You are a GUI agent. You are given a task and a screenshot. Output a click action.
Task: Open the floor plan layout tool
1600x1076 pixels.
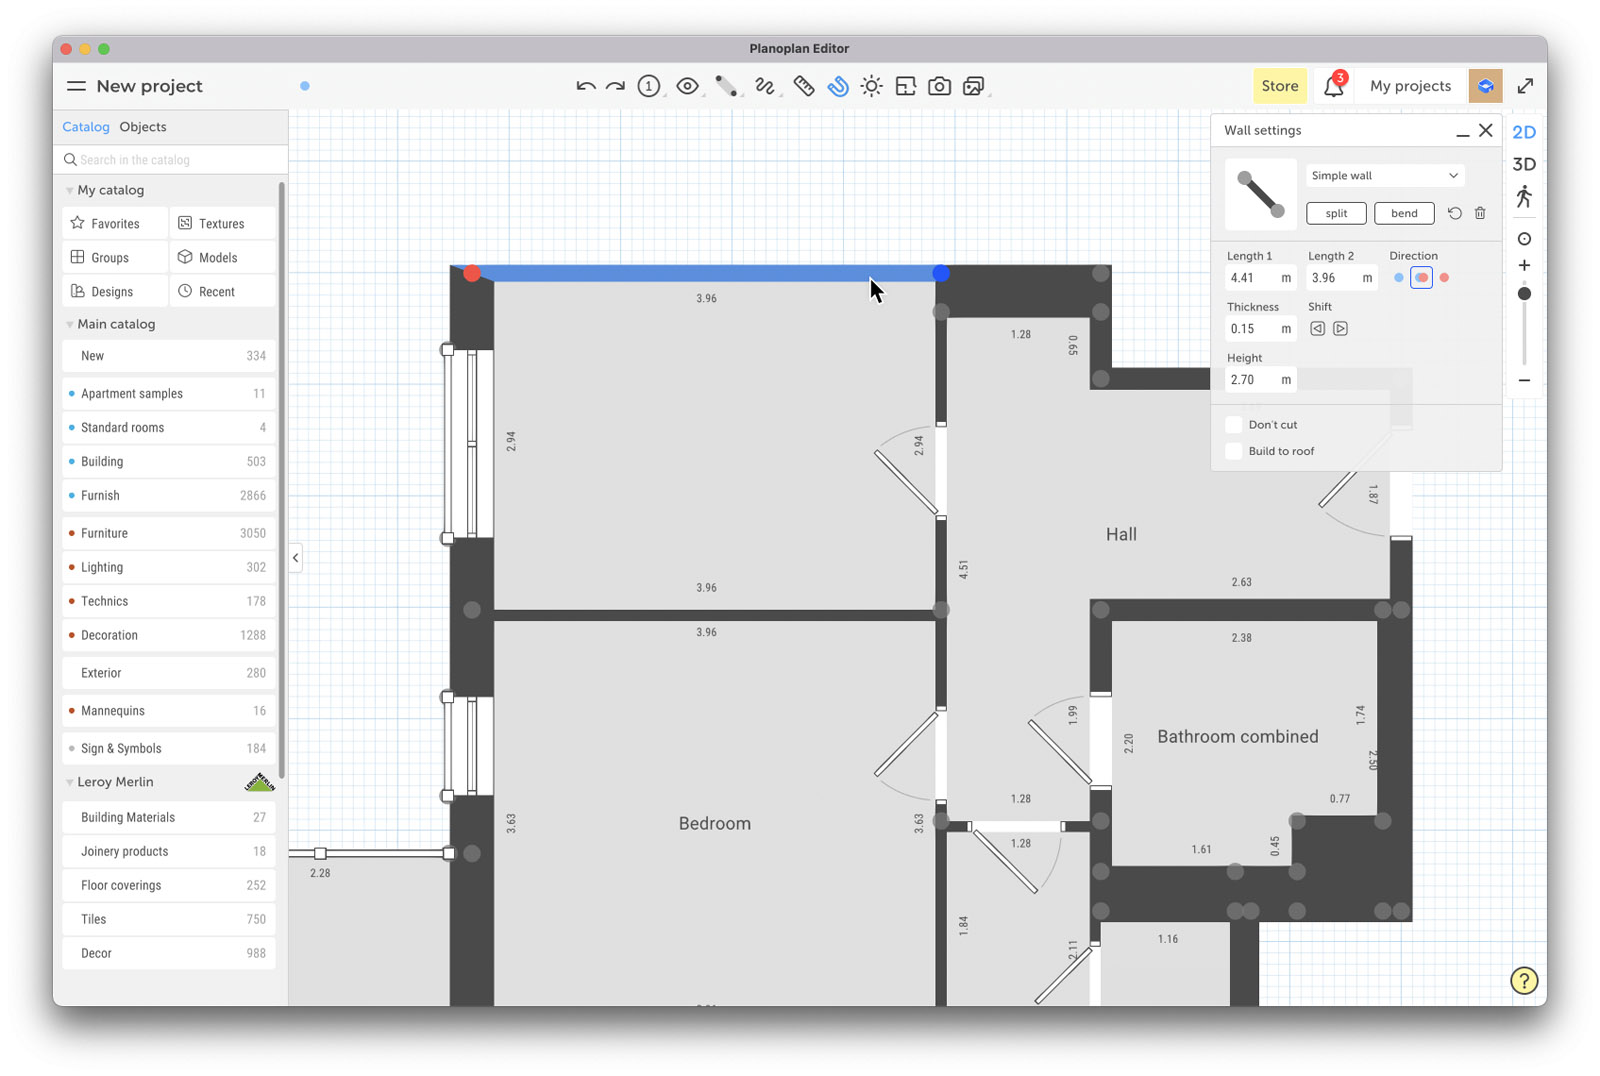coord(906,86)
